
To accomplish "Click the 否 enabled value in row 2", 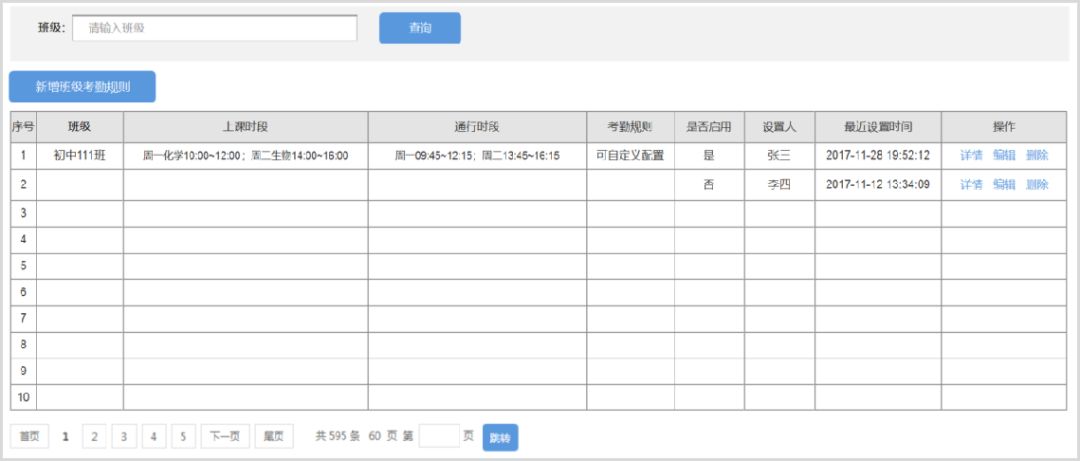I will [x=709, y=185].
